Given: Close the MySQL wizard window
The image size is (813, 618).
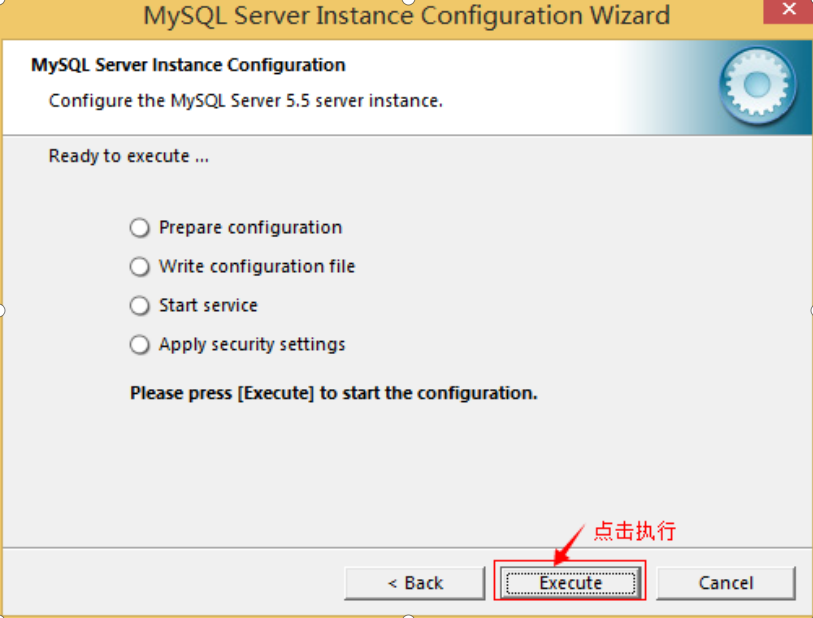Looking at the screenshot, I should coord(788,10).
